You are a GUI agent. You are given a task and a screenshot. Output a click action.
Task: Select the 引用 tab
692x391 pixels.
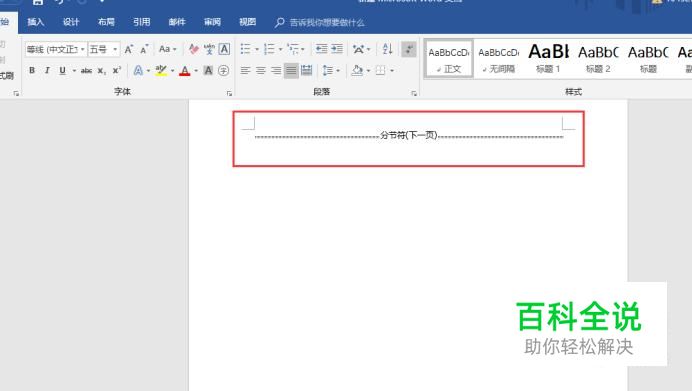142,22
